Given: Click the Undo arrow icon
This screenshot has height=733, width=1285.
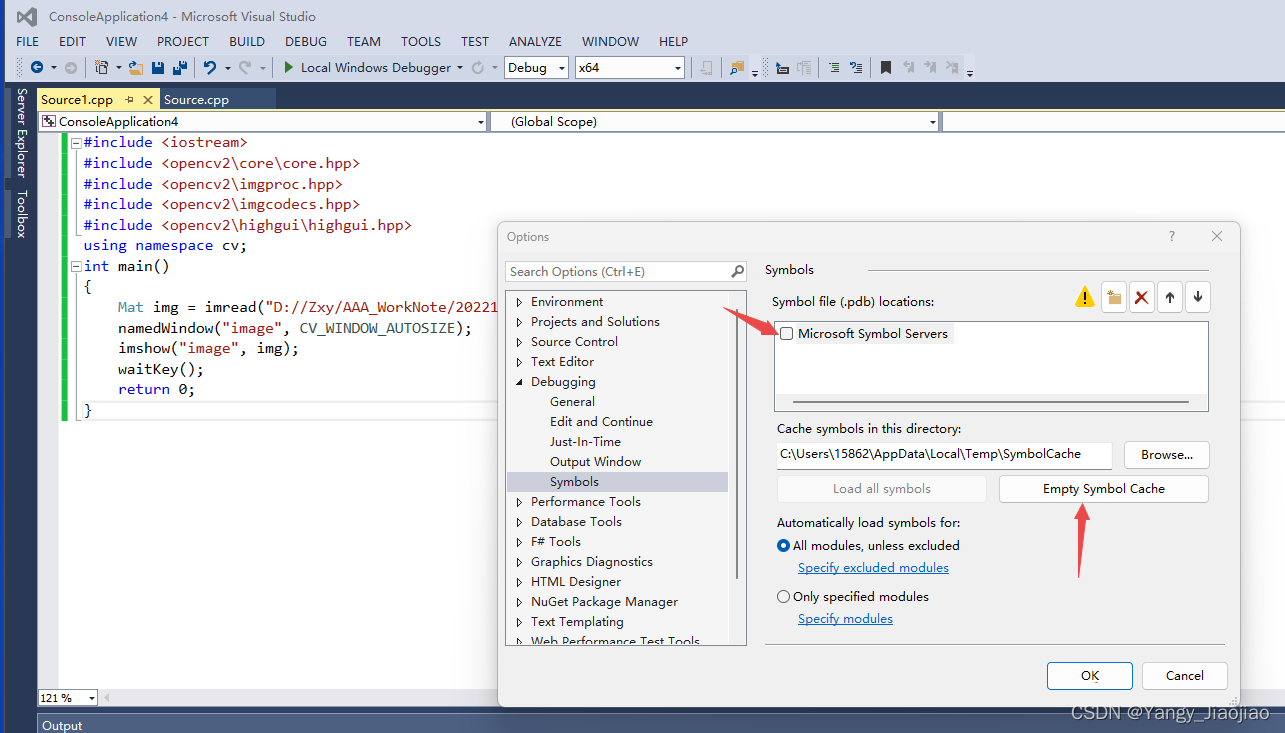Looking at the screenshot, I should [x=210, y=68].
